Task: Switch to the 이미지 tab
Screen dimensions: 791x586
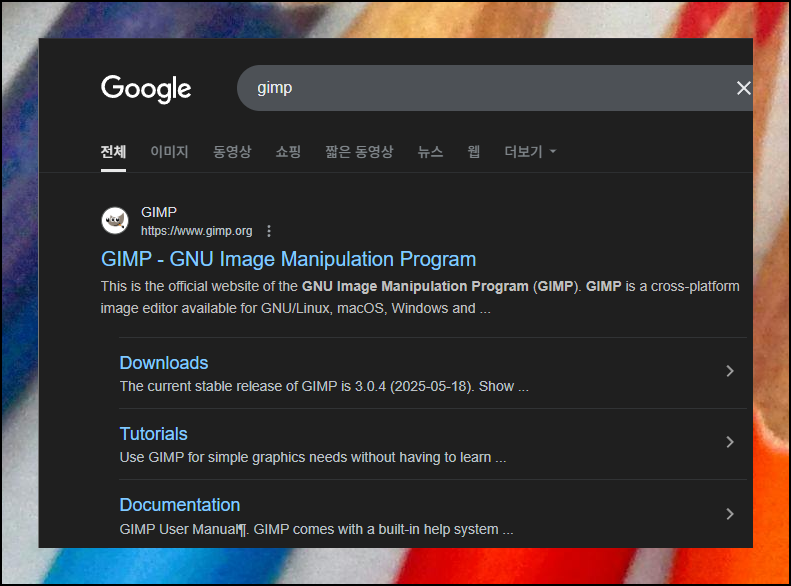Action: tap(169, 152)
